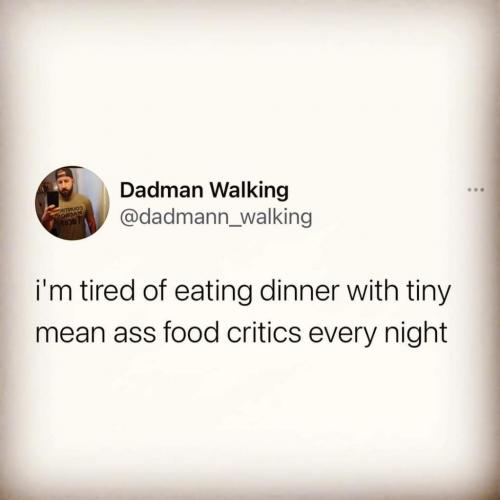
Task: Click the word "Dadman" in the name
Action: (x=161, y=190)
